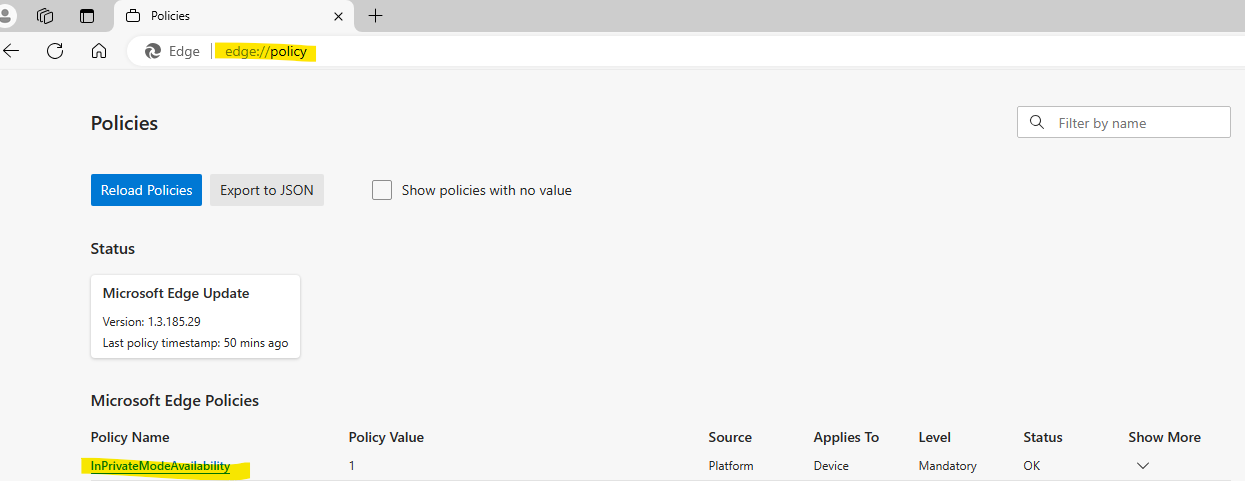The image size is (1245, 481).
Task: Enable Show policies with no value checkbox
Action: click(382, 190)
